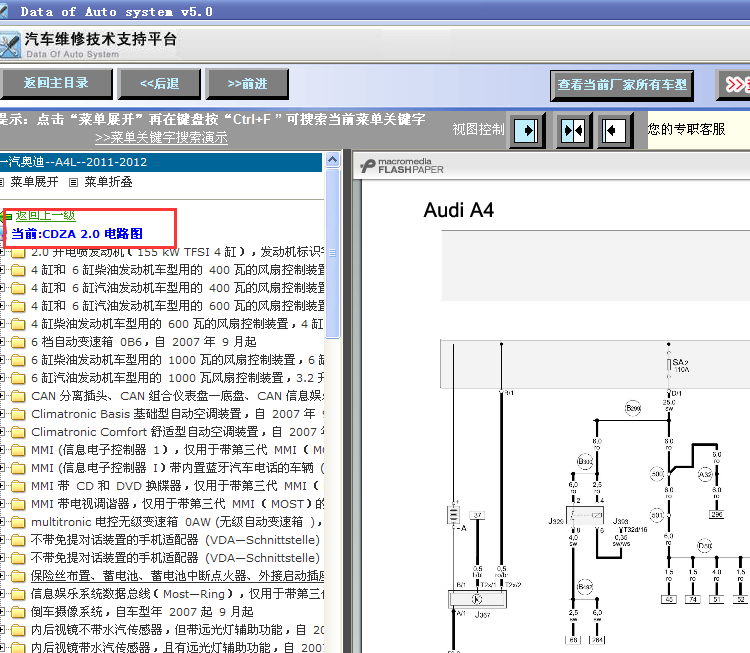The height and width of the screenshot is (653, 750).
Task: Click the 返回上一级 link
Action: tap(45, 216)
